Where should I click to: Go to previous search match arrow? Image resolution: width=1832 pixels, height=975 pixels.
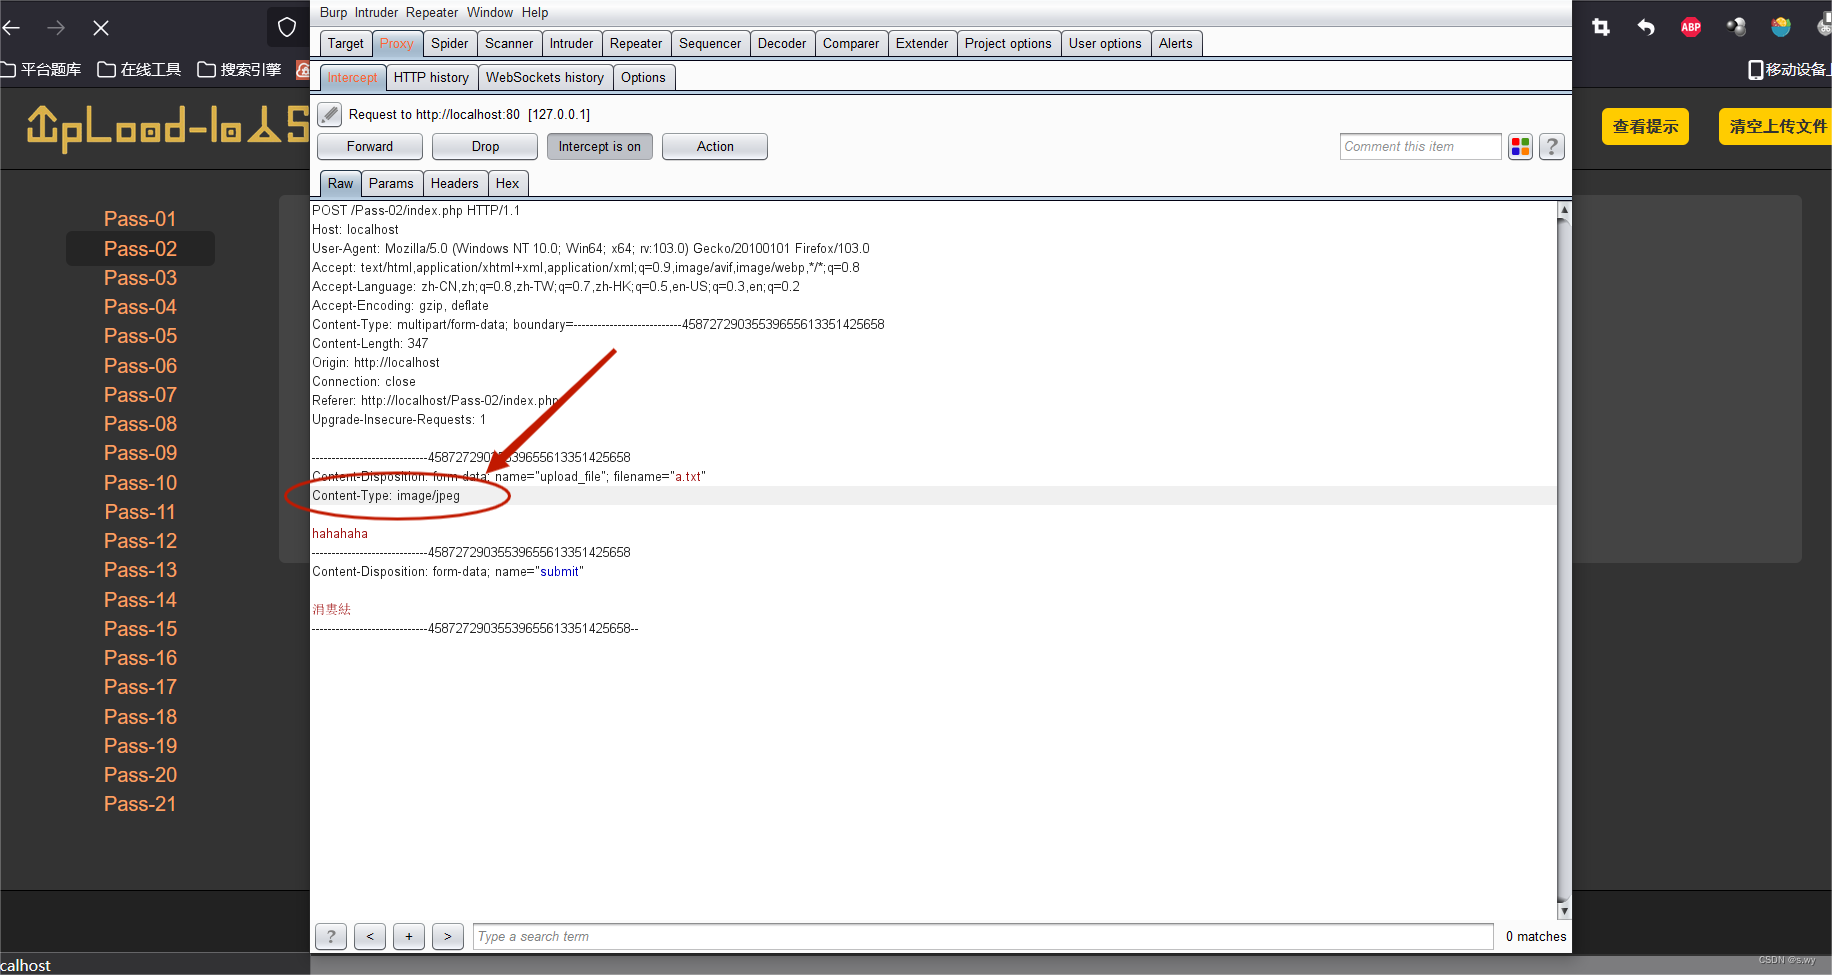coord(370,936)
